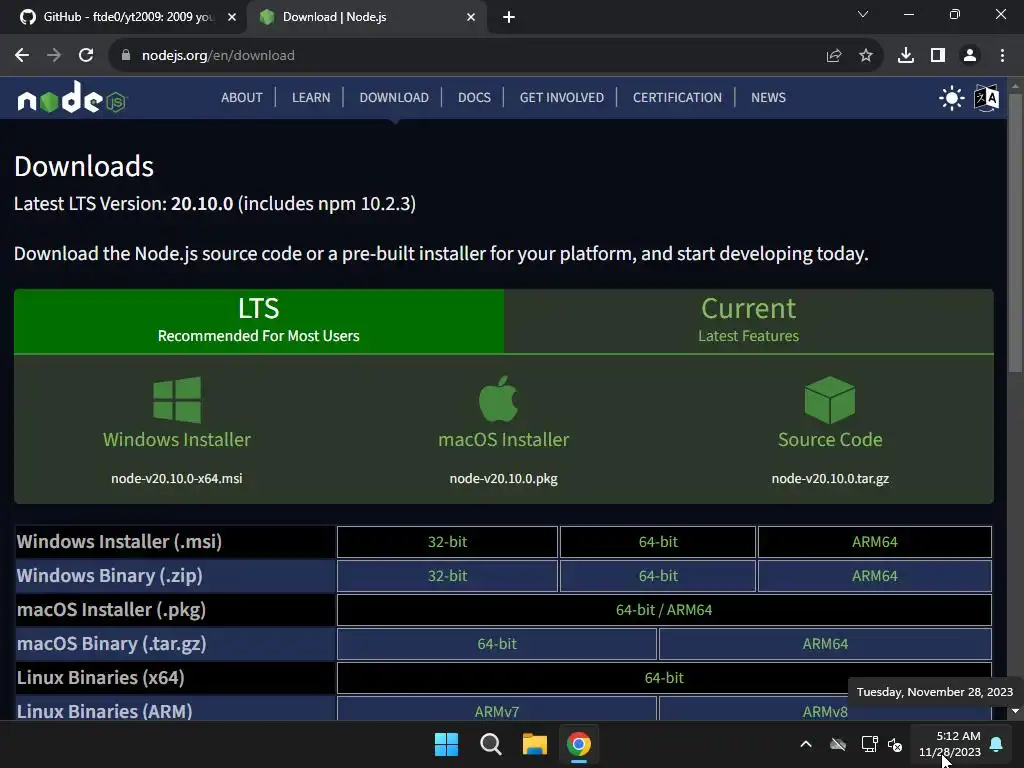Image resolution: width=1024 pixels, height=768 pixels.
Task: Download Linux Binaries ARMv7
Action: [497, 711]
